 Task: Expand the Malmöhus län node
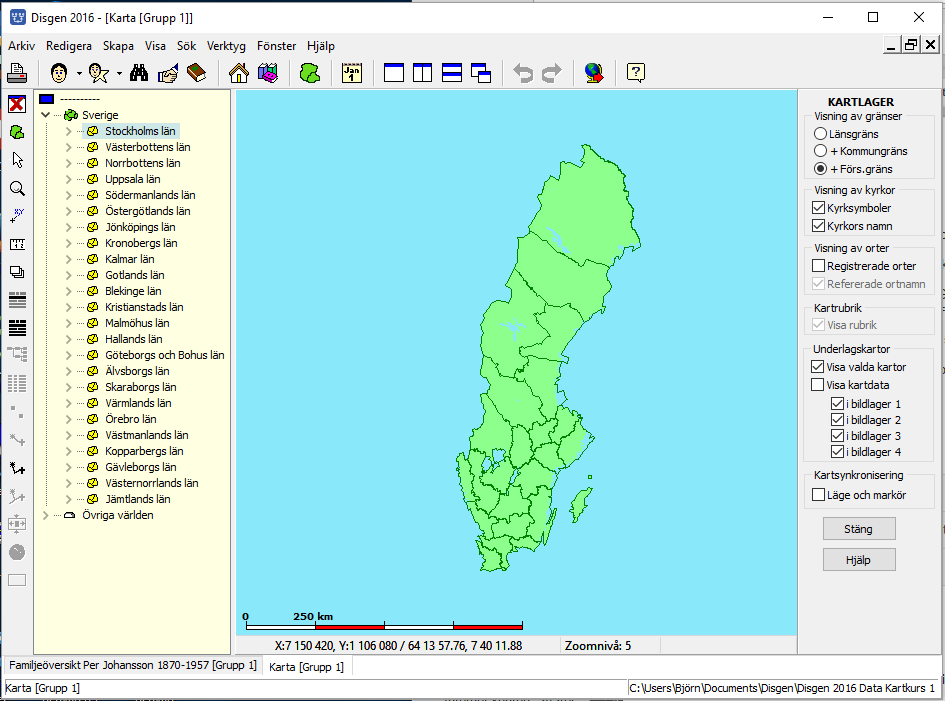point(68,323)
